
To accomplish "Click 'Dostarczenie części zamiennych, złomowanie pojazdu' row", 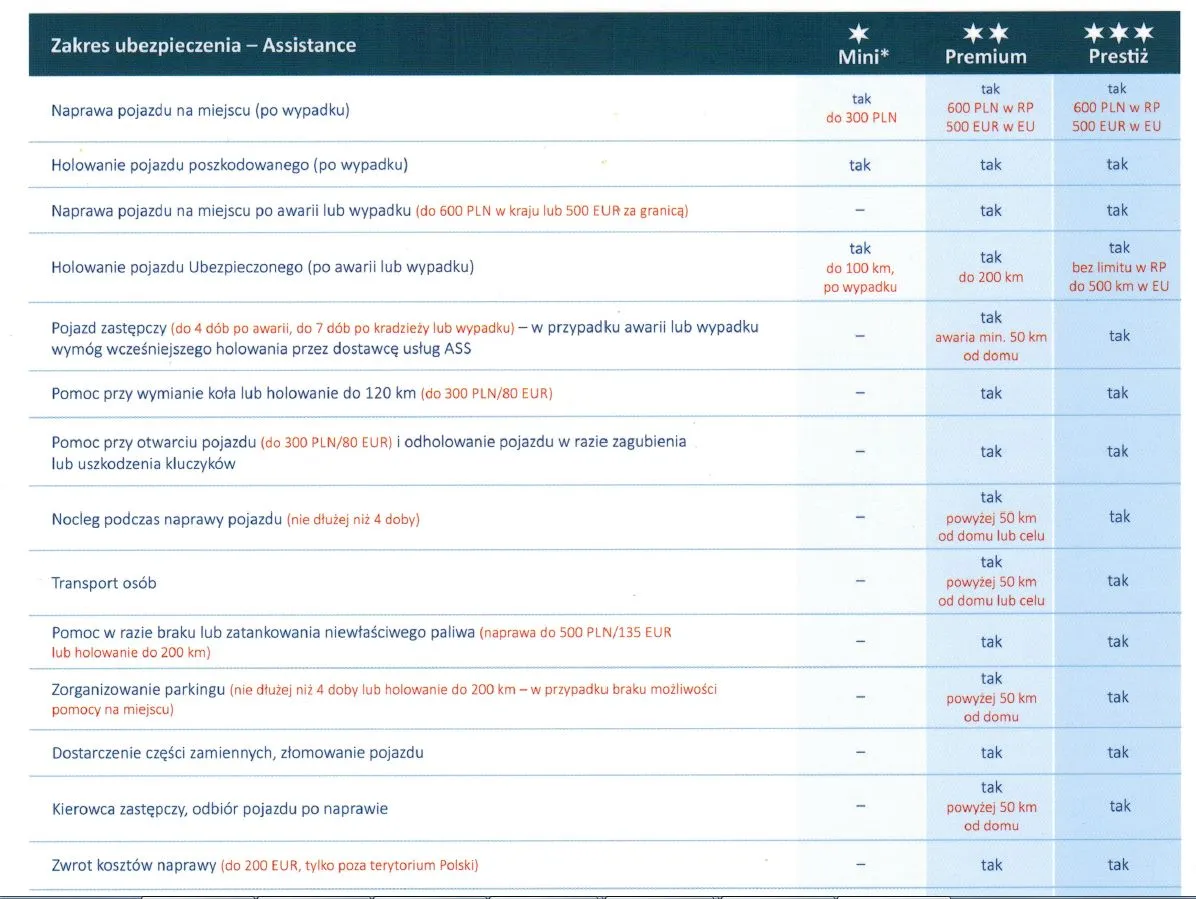I will pos(237,752).
